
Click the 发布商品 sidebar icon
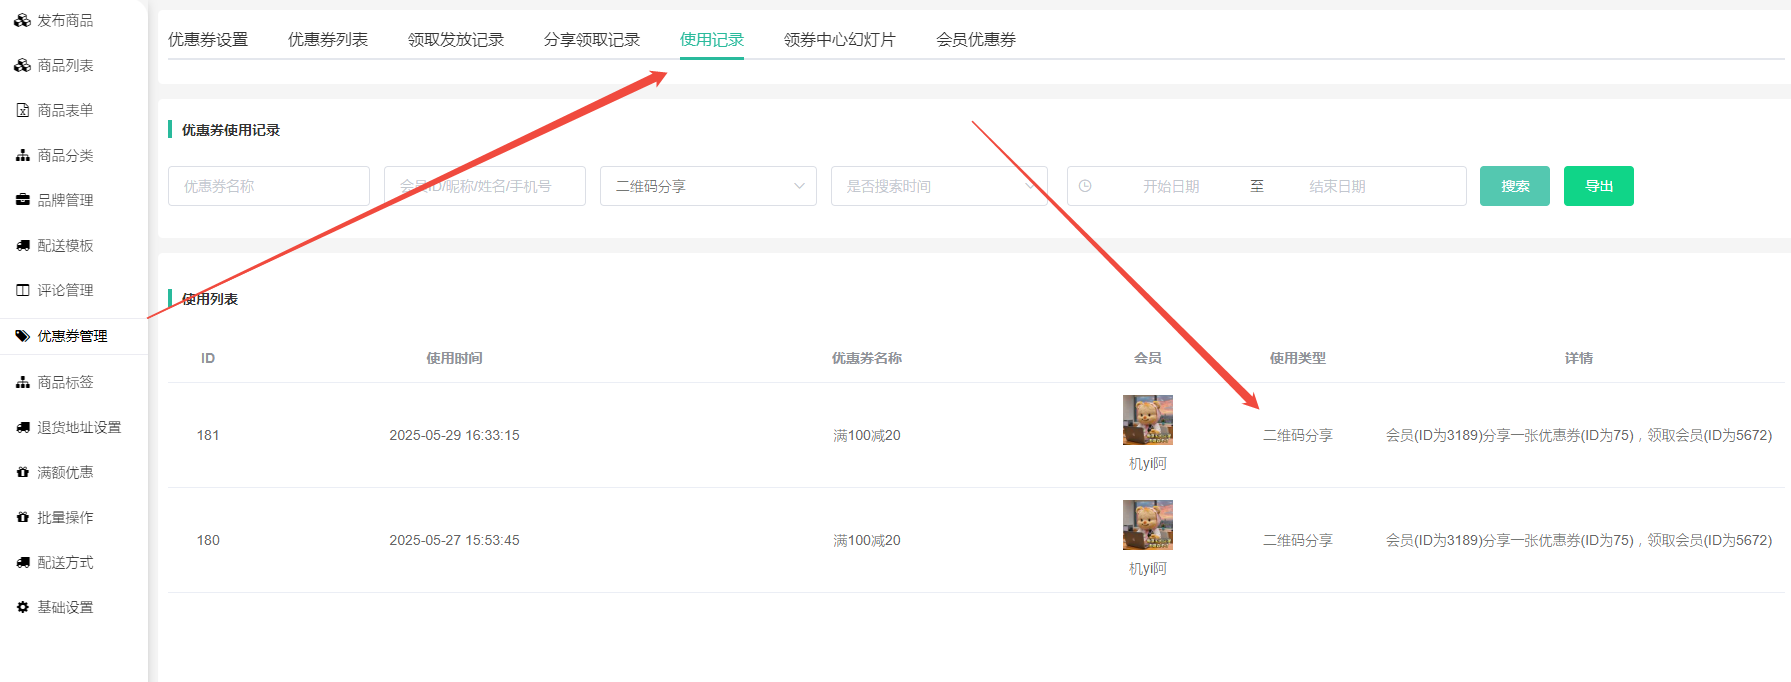click(x=22, y=20)
